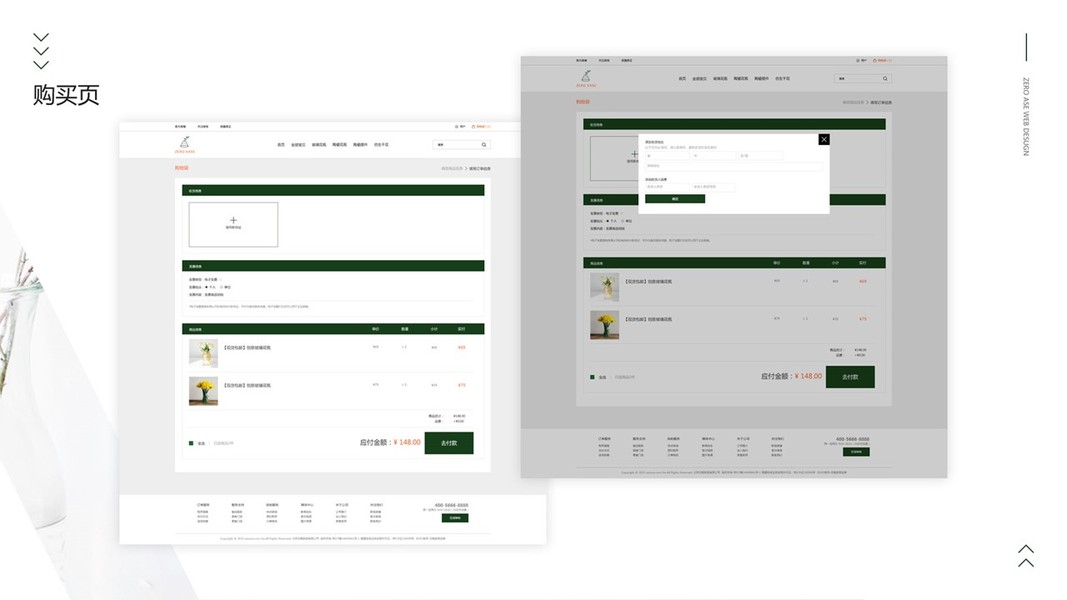Open the yellow flower vase thumbnail on the left page

pyautogui.click(x=203, y=391)
